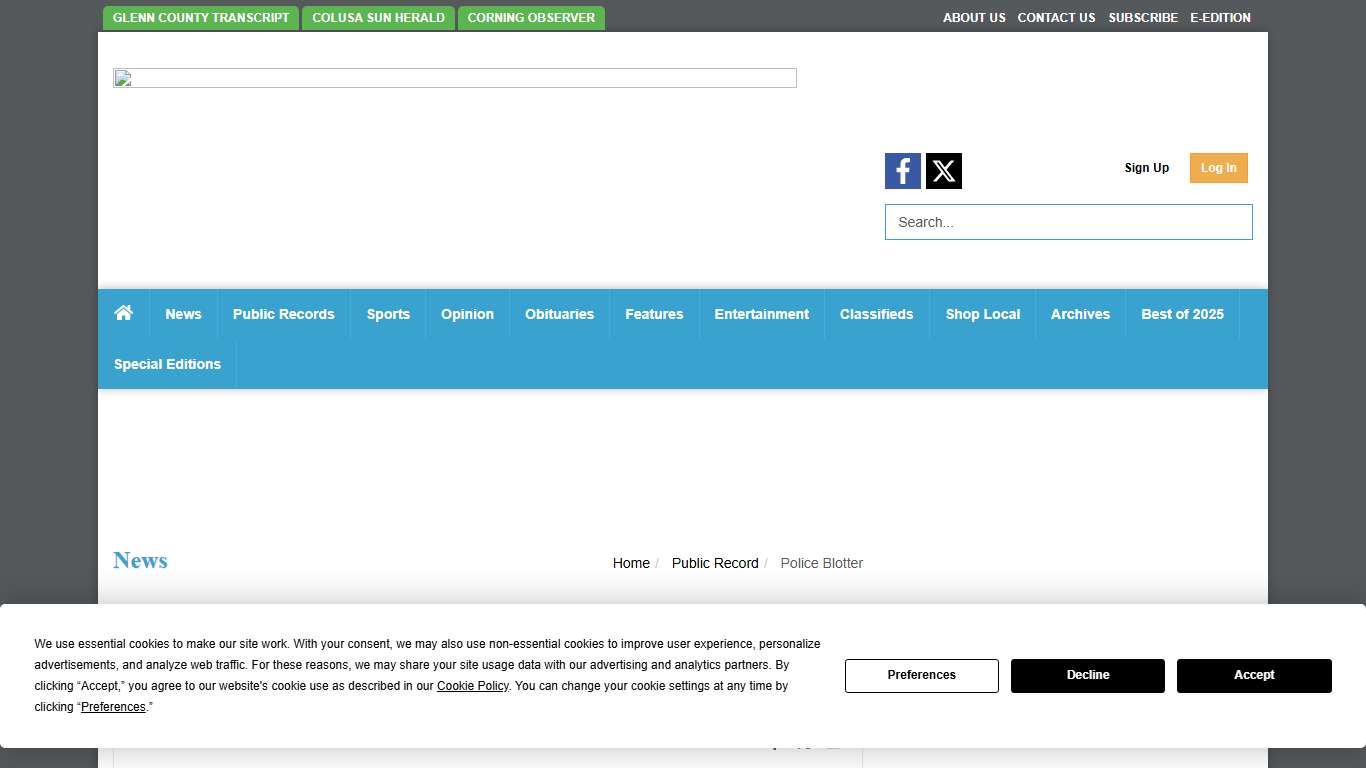Go to Special Editions section
The image size is (1366, 768).
(x=167, y=364)
